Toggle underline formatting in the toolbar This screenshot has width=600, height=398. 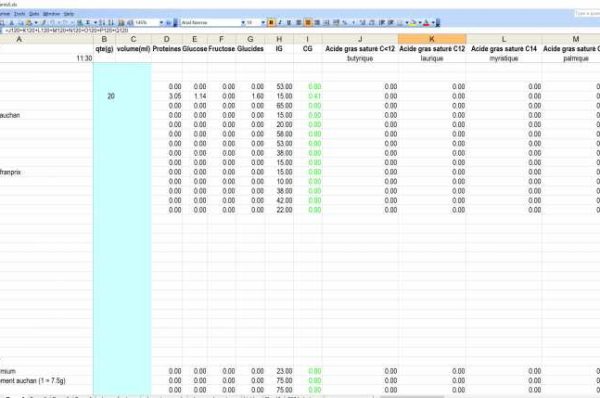(289, 23)
